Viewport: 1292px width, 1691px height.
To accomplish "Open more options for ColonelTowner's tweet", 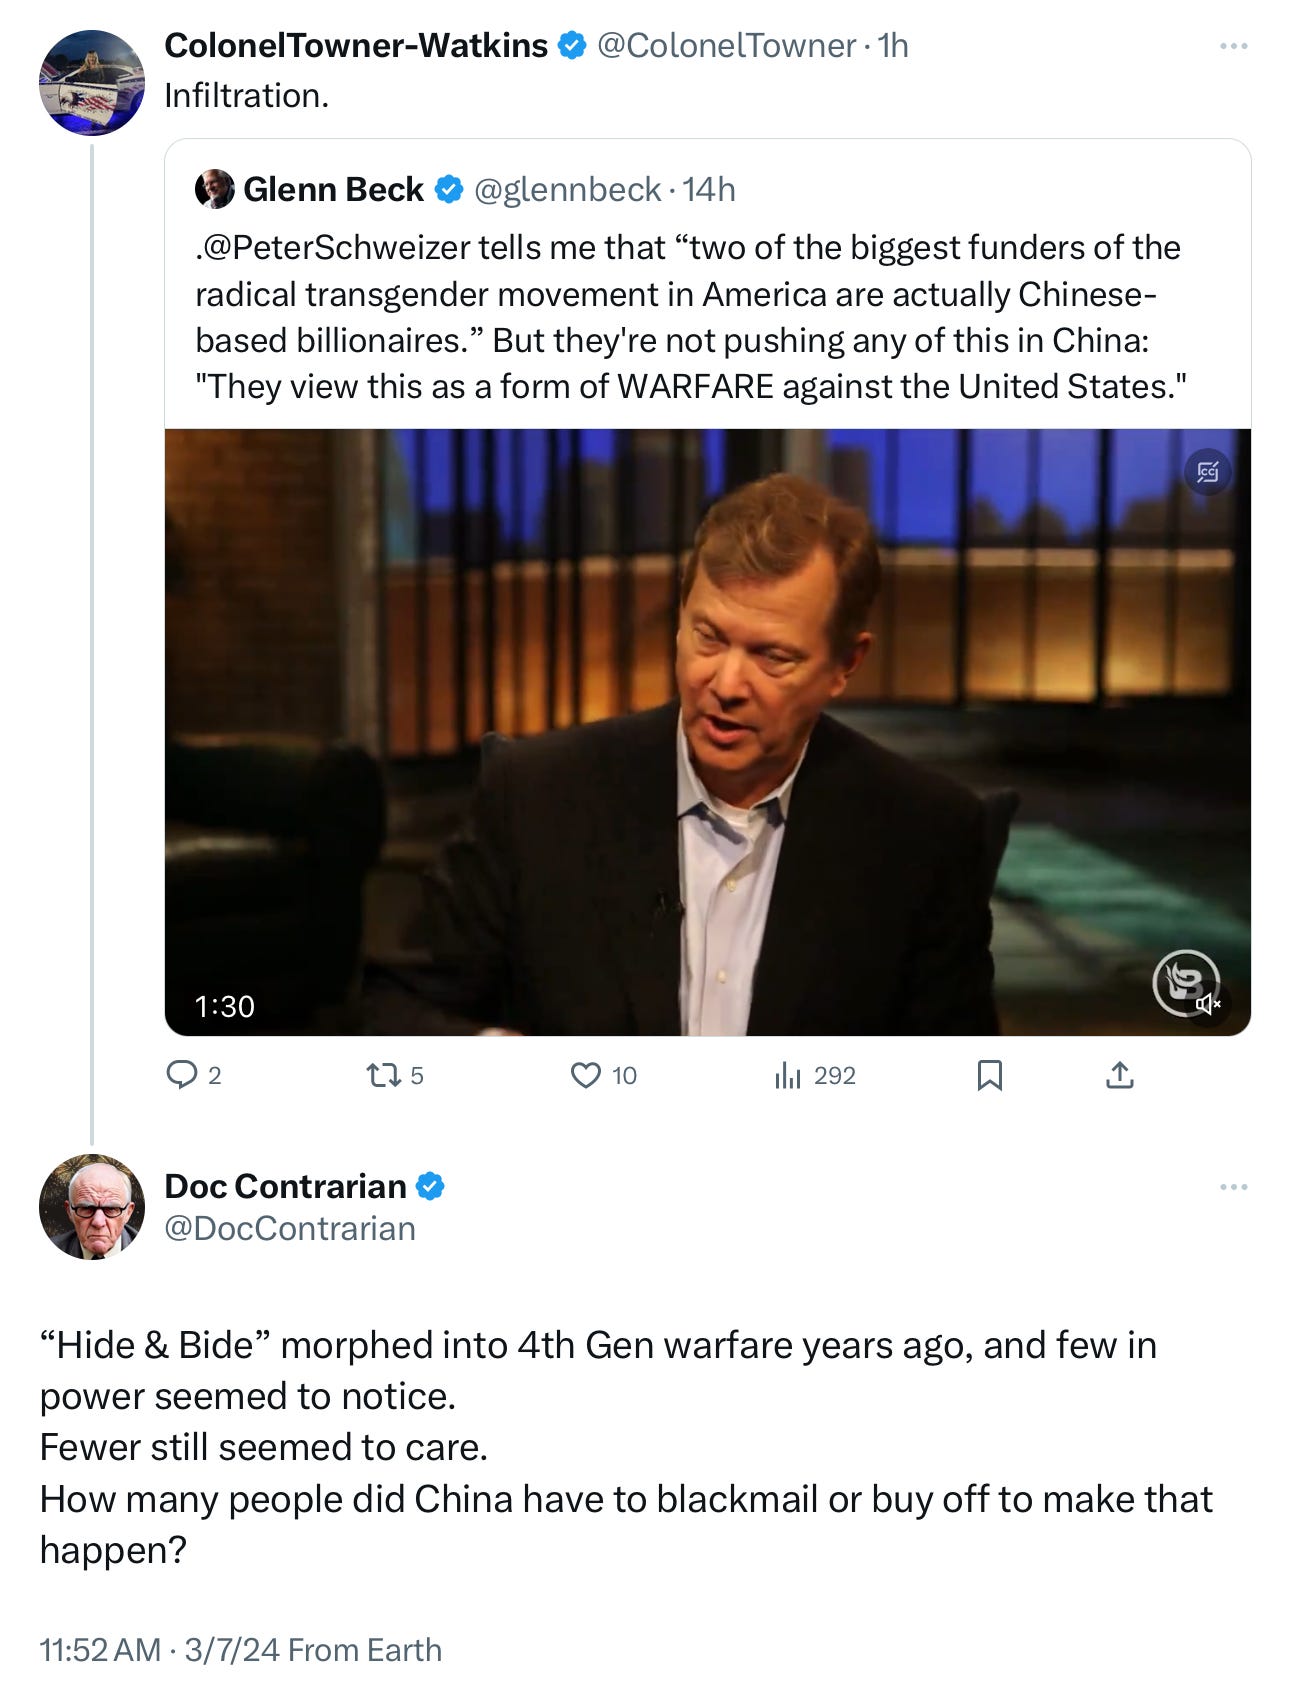I will pyautogui.click(x=1233, y=46).
